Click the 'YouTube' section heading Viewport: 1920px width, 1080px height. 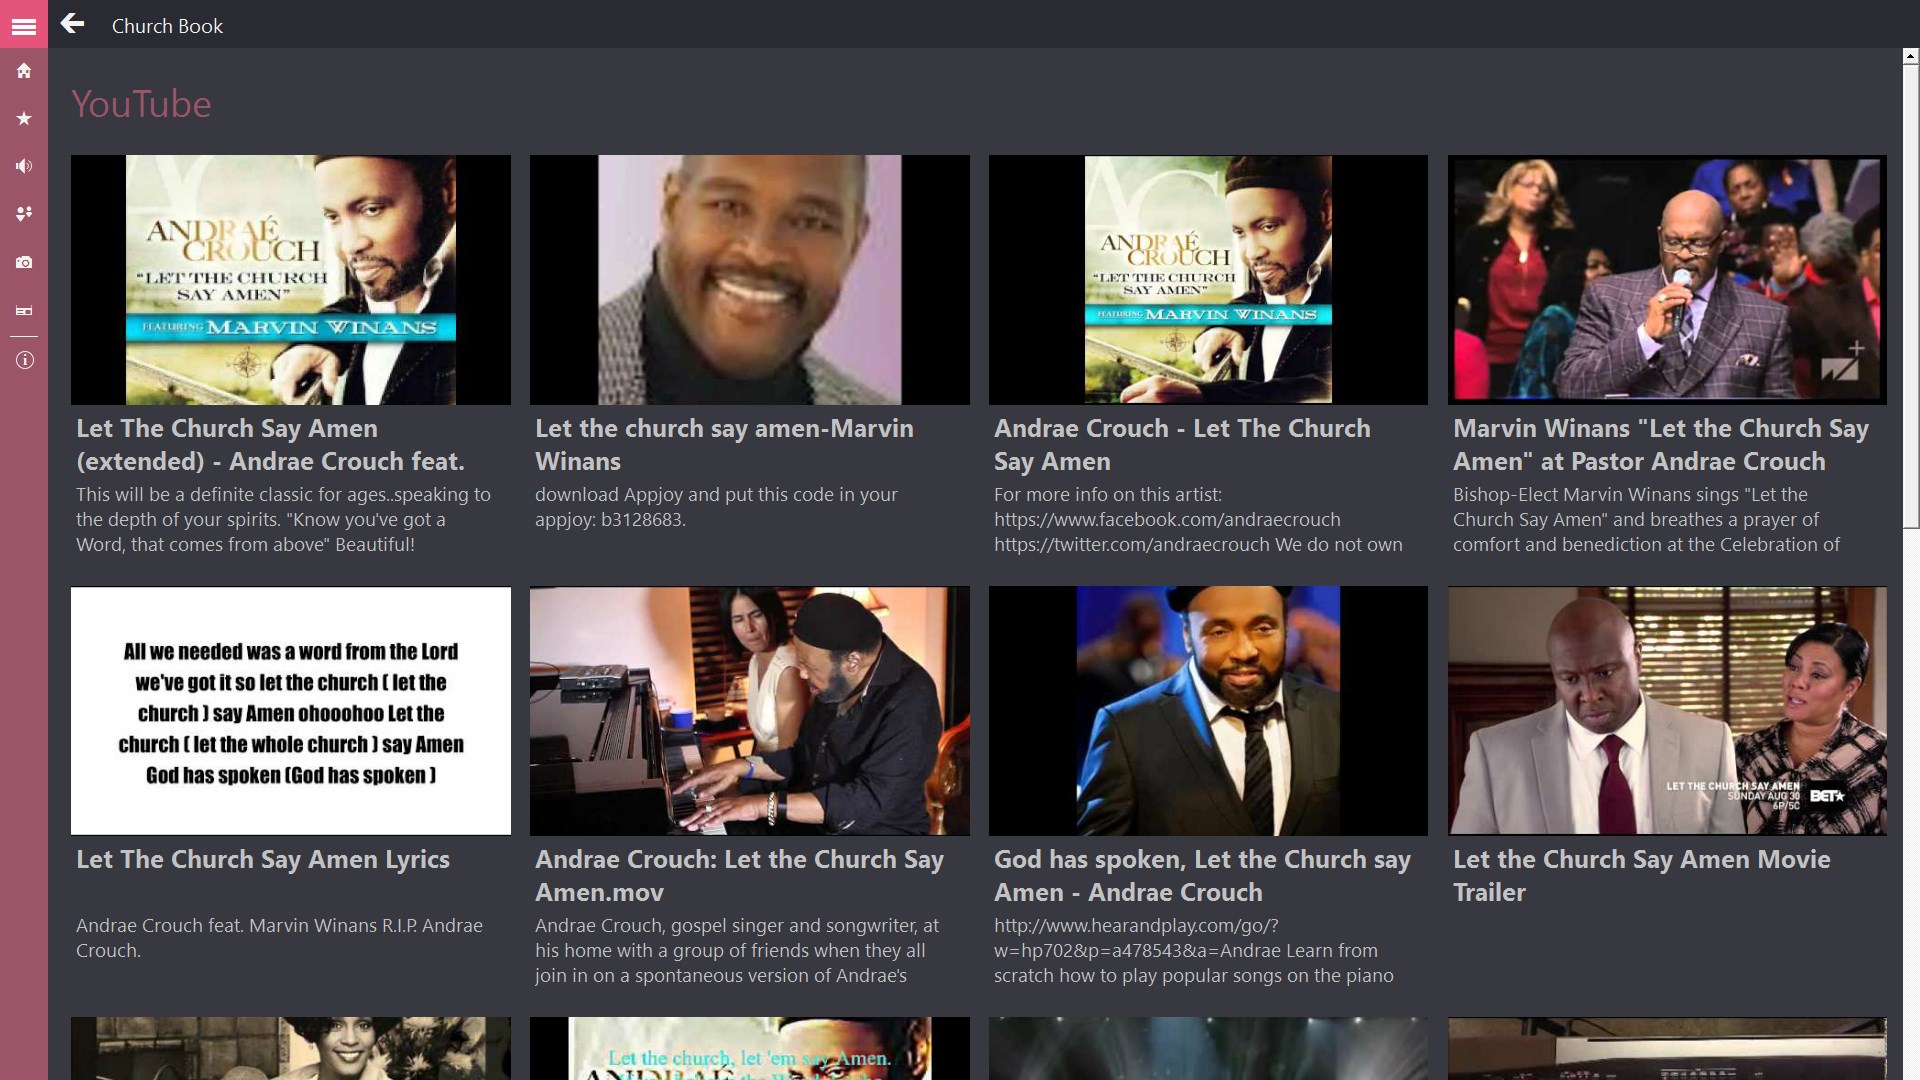(141, 104)
